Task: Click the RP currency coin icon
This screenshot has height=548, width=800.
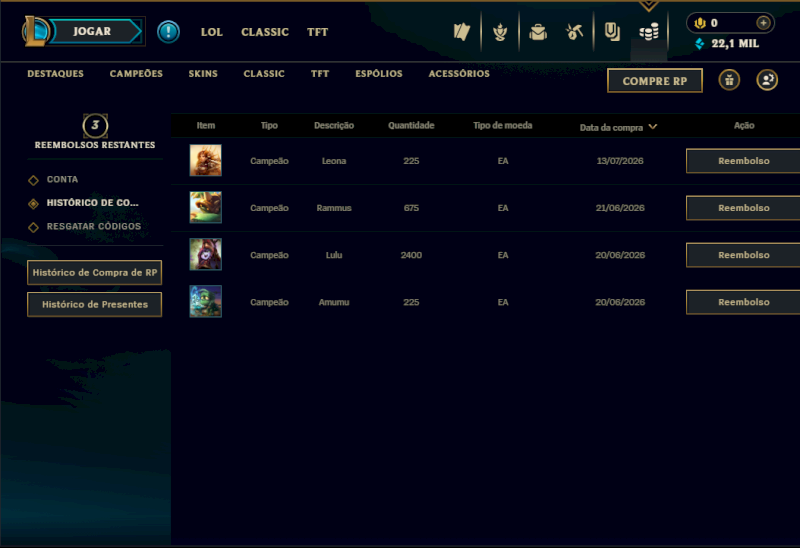Action: pos(699,23)
